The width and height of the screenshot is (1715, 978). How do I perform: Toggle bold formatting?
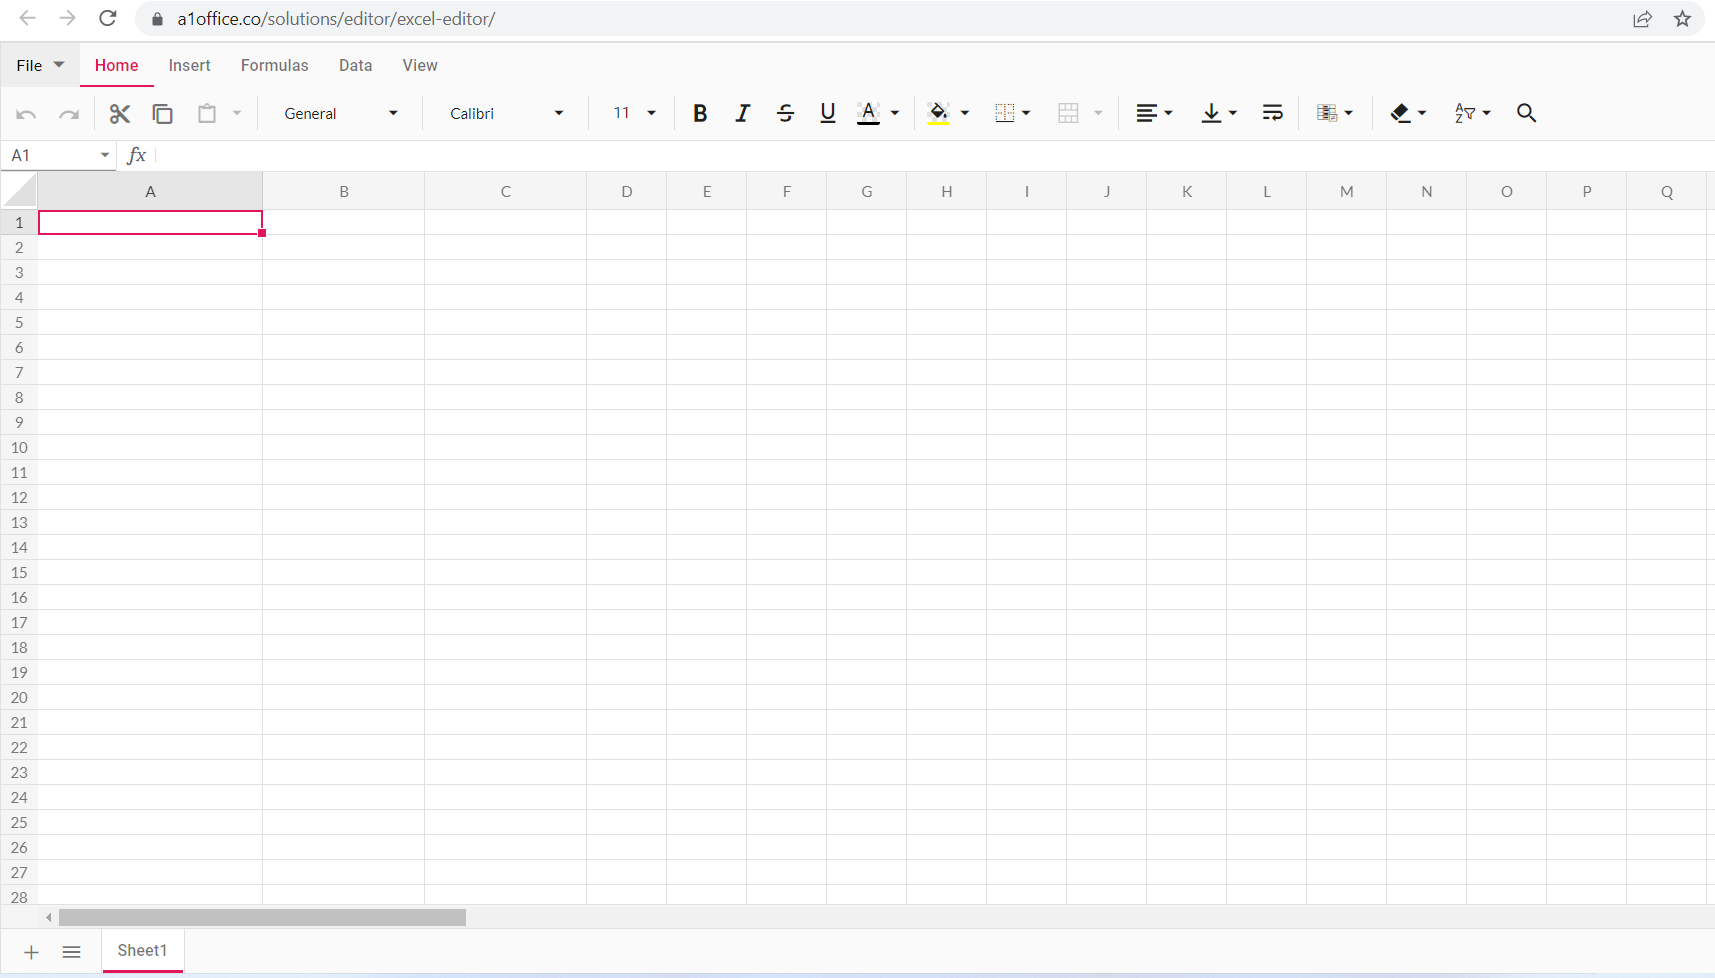pos(699,113)
